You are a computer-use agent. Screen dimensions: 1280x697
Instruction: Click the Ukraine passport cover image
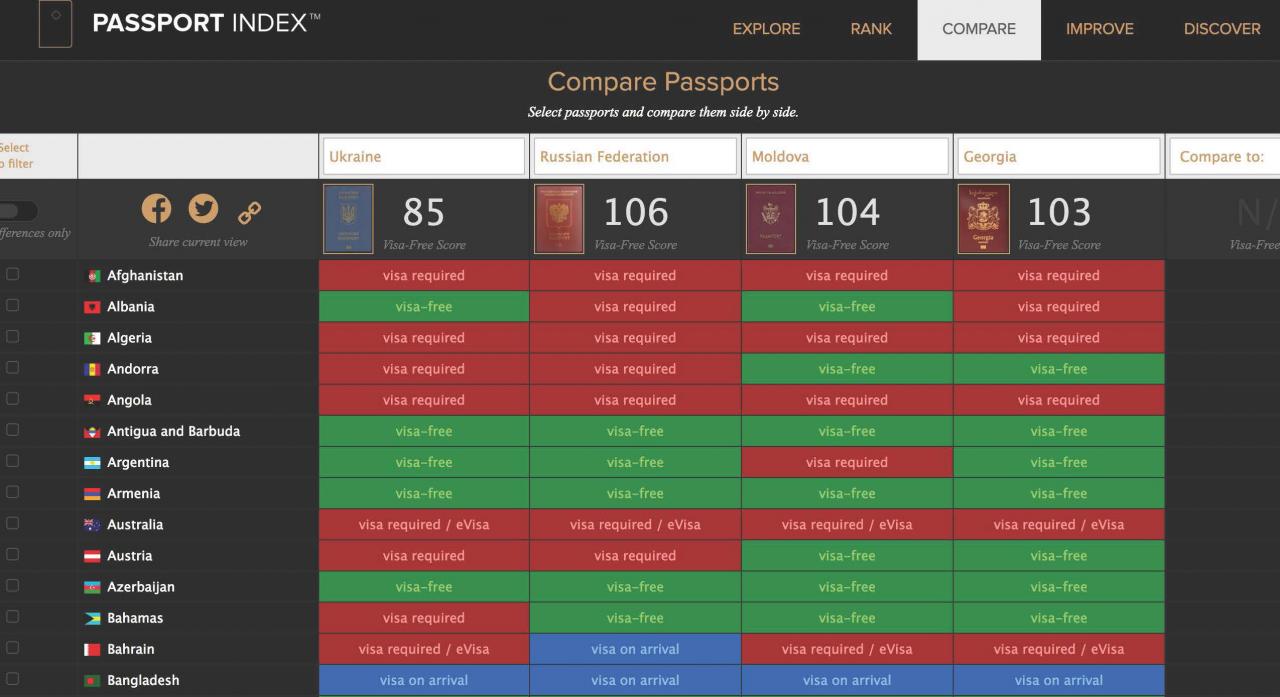click(348, 219)
